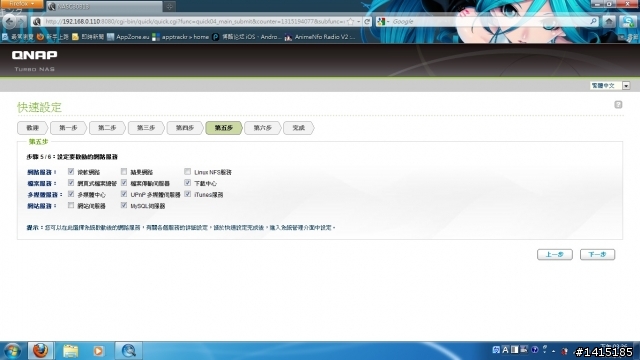This screenshot has height=360, width=640.
Task: Click the Next (下一步) button
Action: coord(597,254)
